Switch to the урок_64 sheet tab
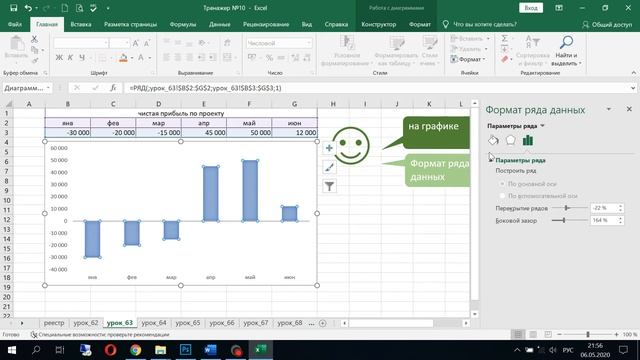This screenshot has height=360, width=640. 154,323
